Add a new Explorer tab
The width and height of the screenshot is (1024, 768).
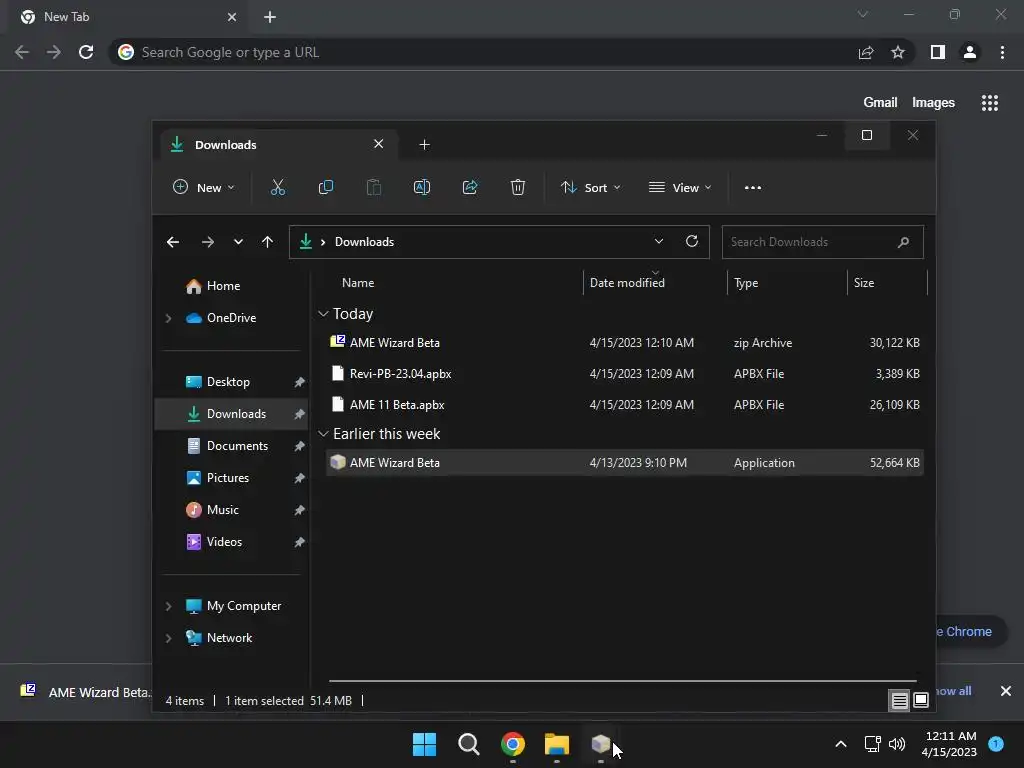[x=424, y=145]
